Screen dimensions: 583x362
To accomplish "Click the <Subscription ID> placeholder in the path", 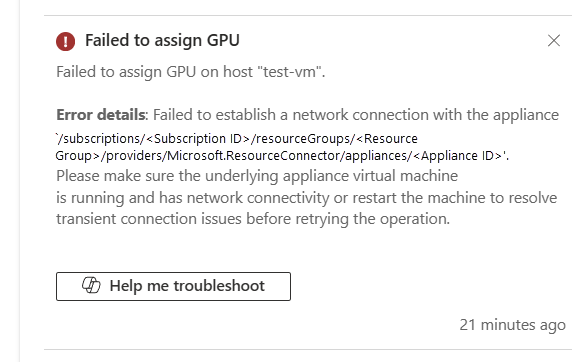I will tap(198, 139).
